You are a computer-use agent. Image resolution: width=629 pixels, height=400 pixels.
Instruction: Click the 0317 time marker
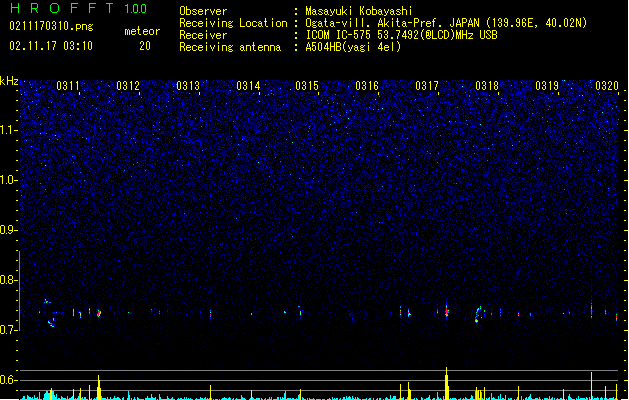coord(427,86)
